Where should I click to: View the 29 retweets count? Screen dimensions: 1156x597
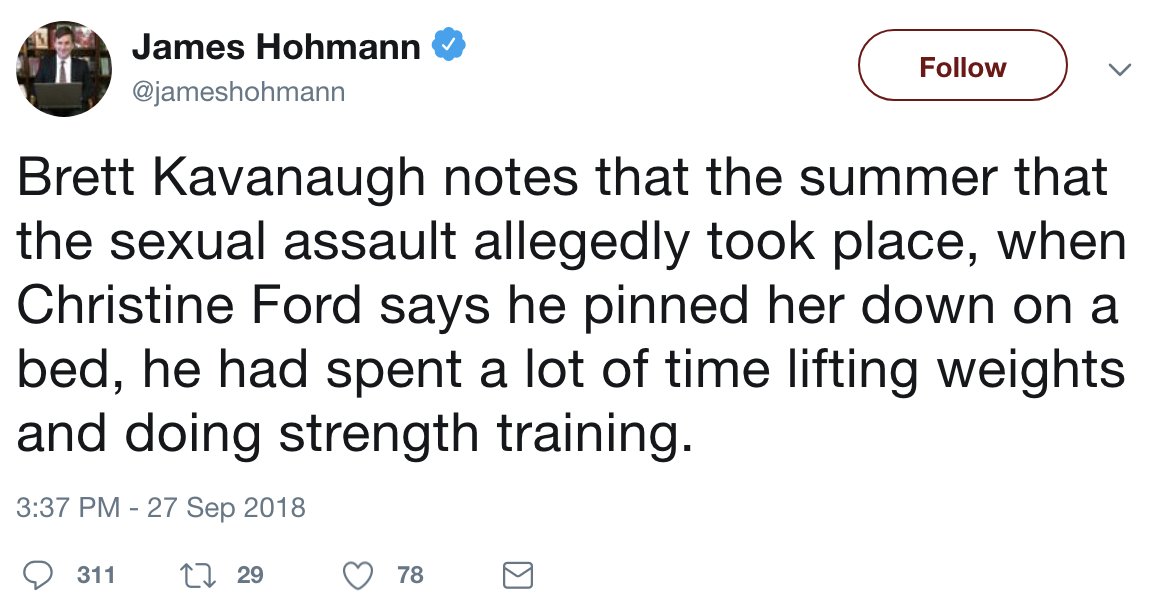click(x=250, y=575)
